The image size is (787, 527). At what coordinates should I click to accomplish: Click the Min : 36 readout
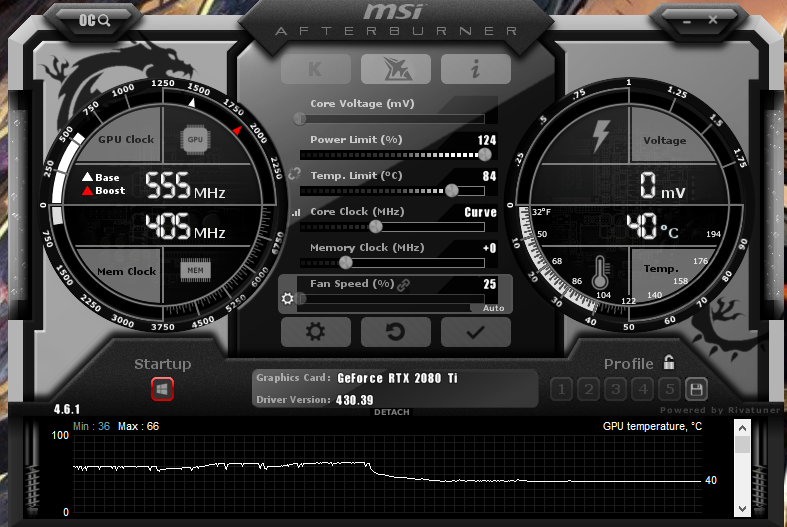[x=91, y=426]
